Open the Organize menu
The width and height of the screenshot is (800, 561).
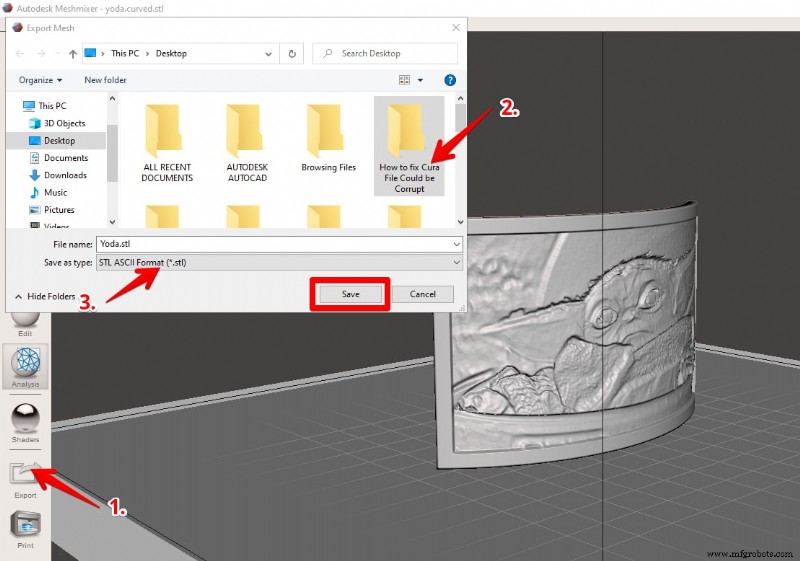click(x=40, y=80)
